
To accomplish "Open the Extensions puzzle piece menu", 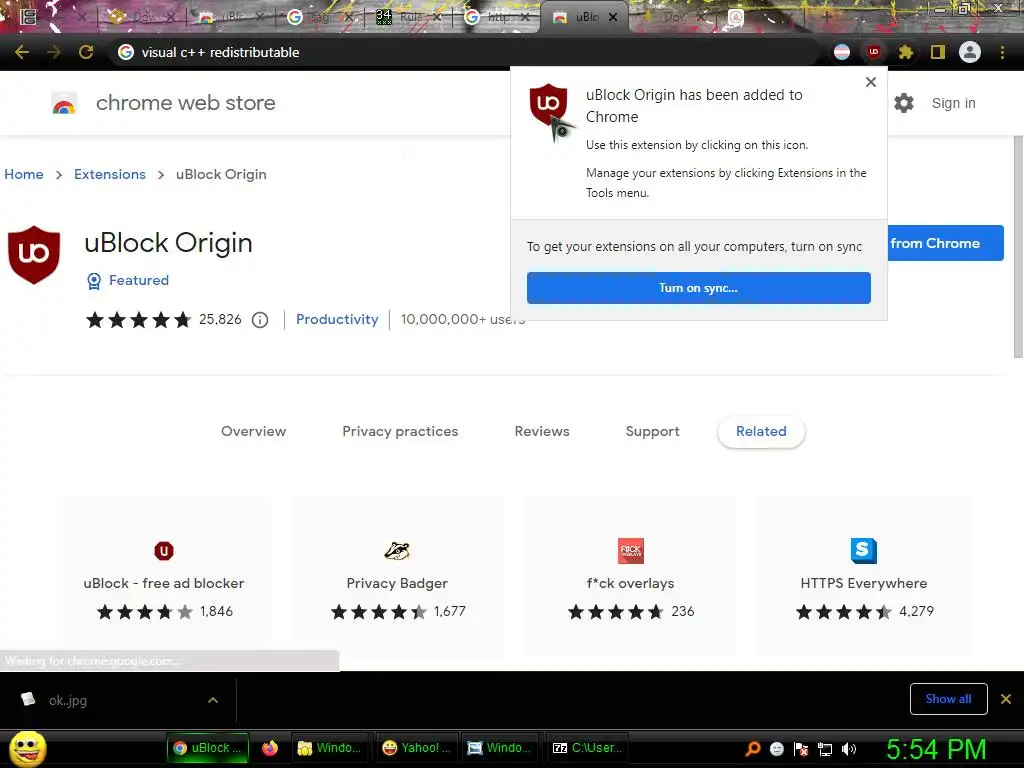I will coord(905,52).
